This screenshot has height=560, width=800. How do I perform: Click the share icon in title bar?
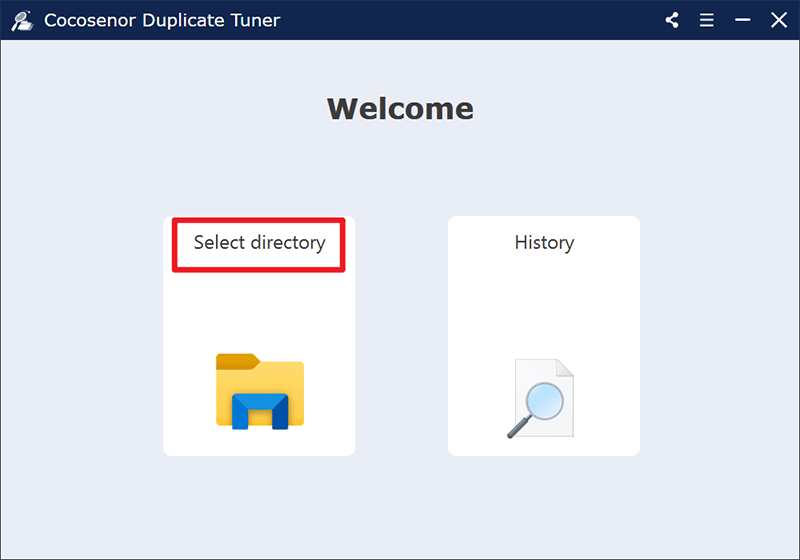point(672,20)
